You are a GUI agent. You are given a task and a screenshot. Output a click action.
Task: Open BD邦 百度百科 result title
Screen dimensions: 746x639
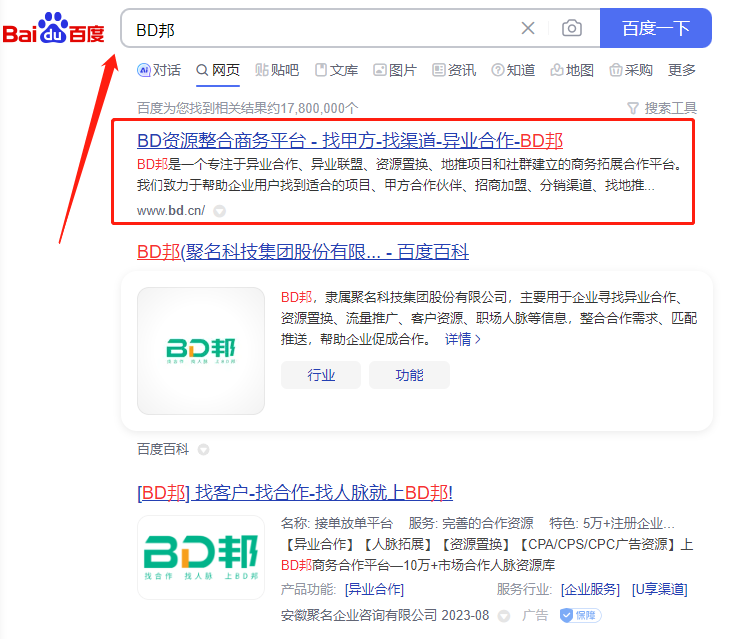303,252
